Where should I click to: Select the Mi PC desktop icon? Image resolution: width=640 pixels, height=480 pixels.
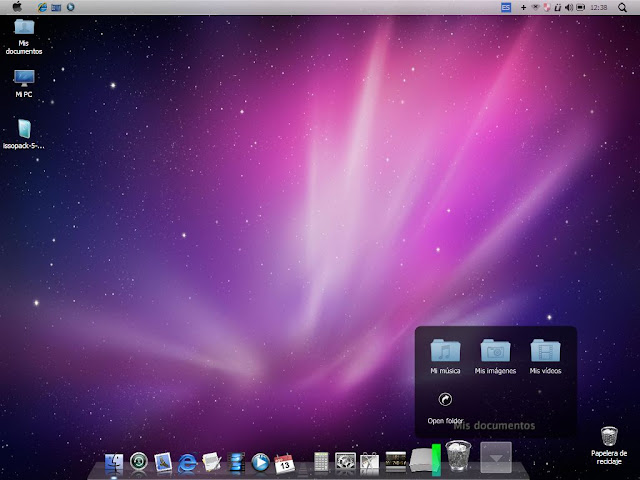click(x=24, y=84)
